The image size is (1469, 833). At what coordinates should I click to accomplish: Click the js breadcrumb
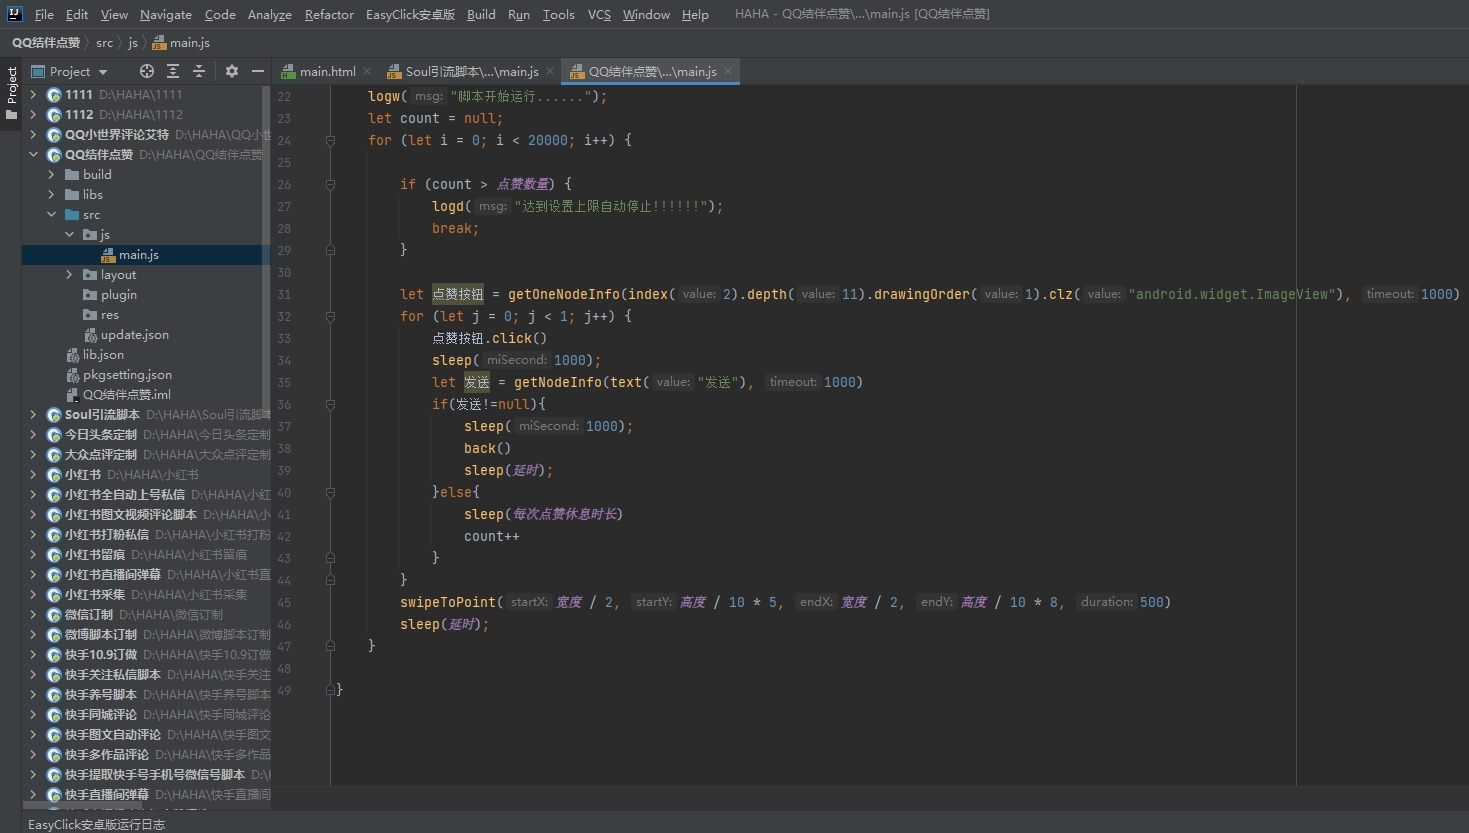click(x=133, y=42)
